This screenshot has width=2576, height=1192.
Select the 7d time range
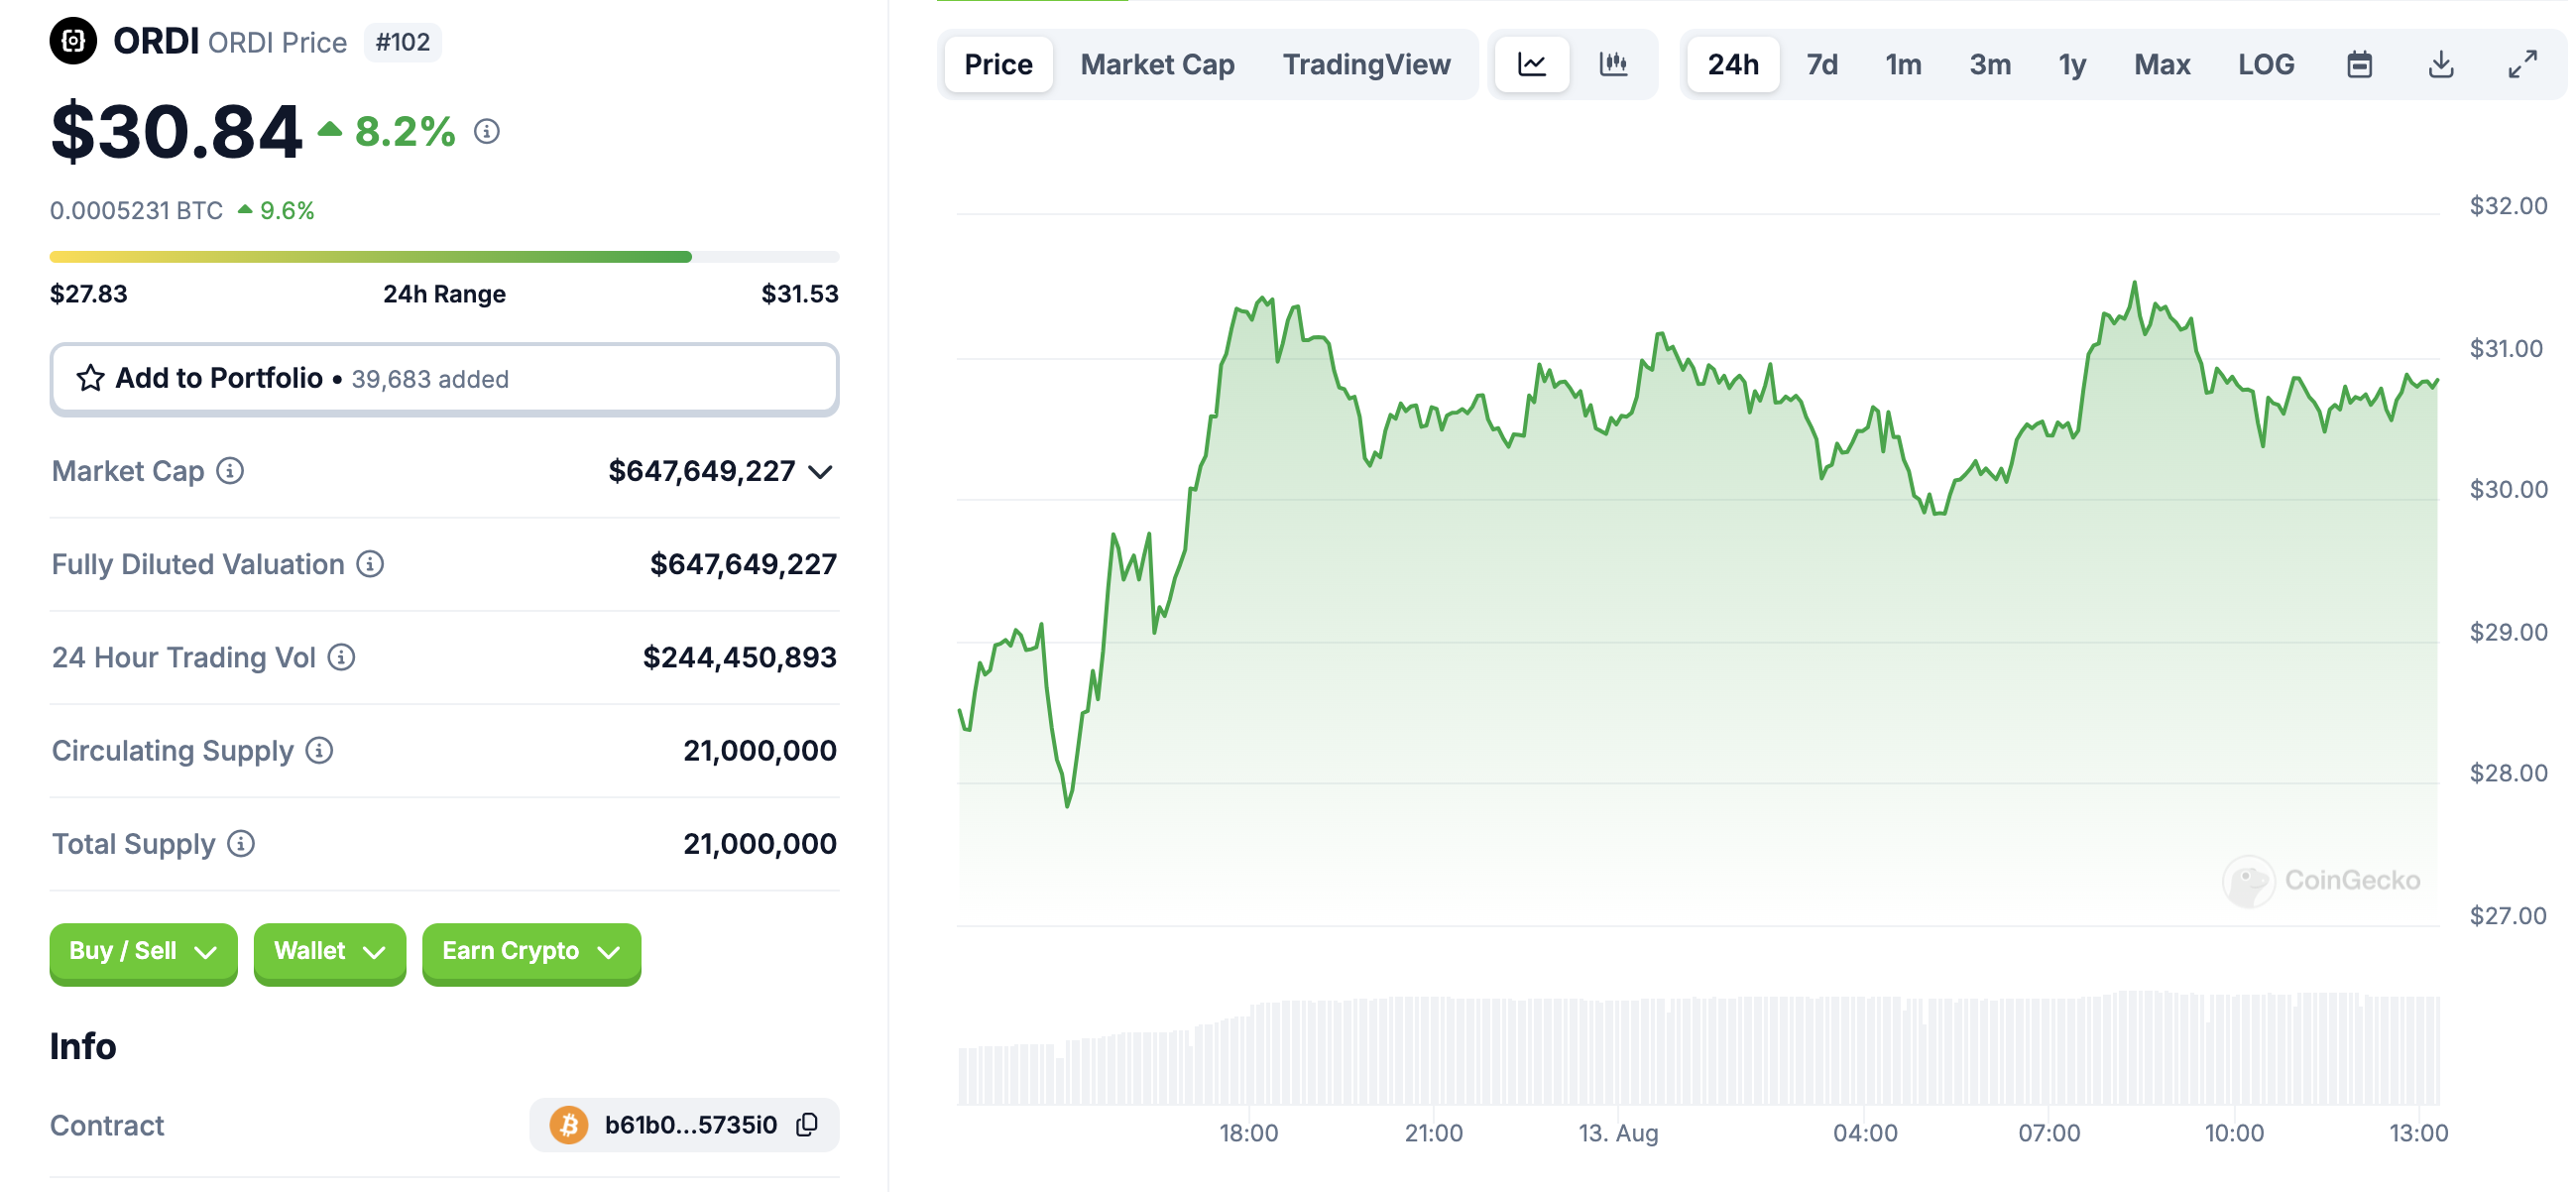(1821, 65)
